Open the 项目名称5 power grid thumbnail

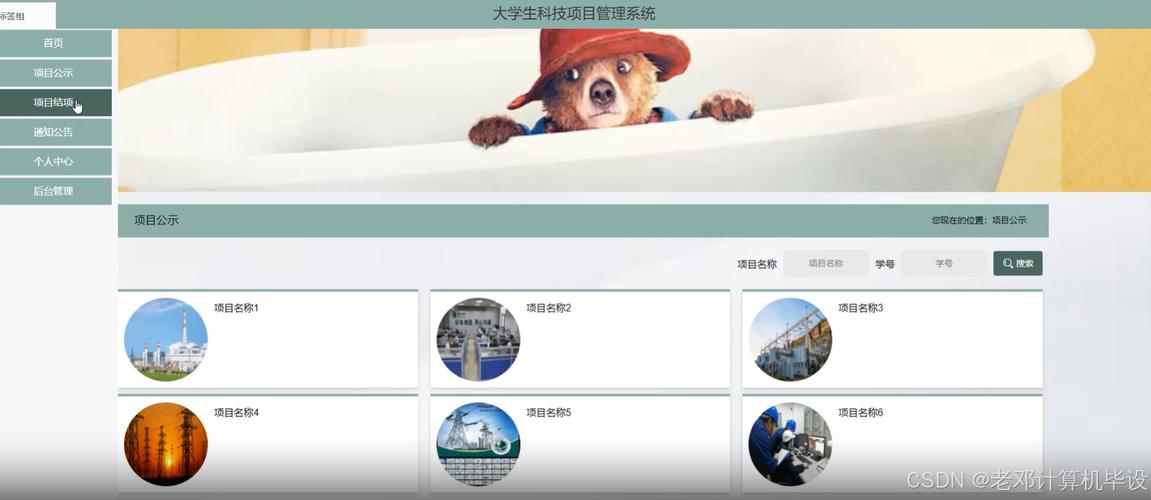click(478, 444)
